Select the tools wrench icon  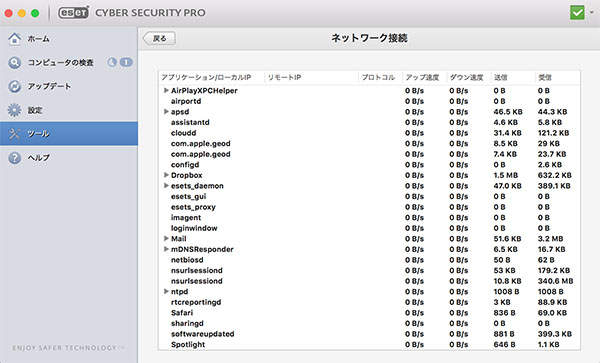pos(15,134)
